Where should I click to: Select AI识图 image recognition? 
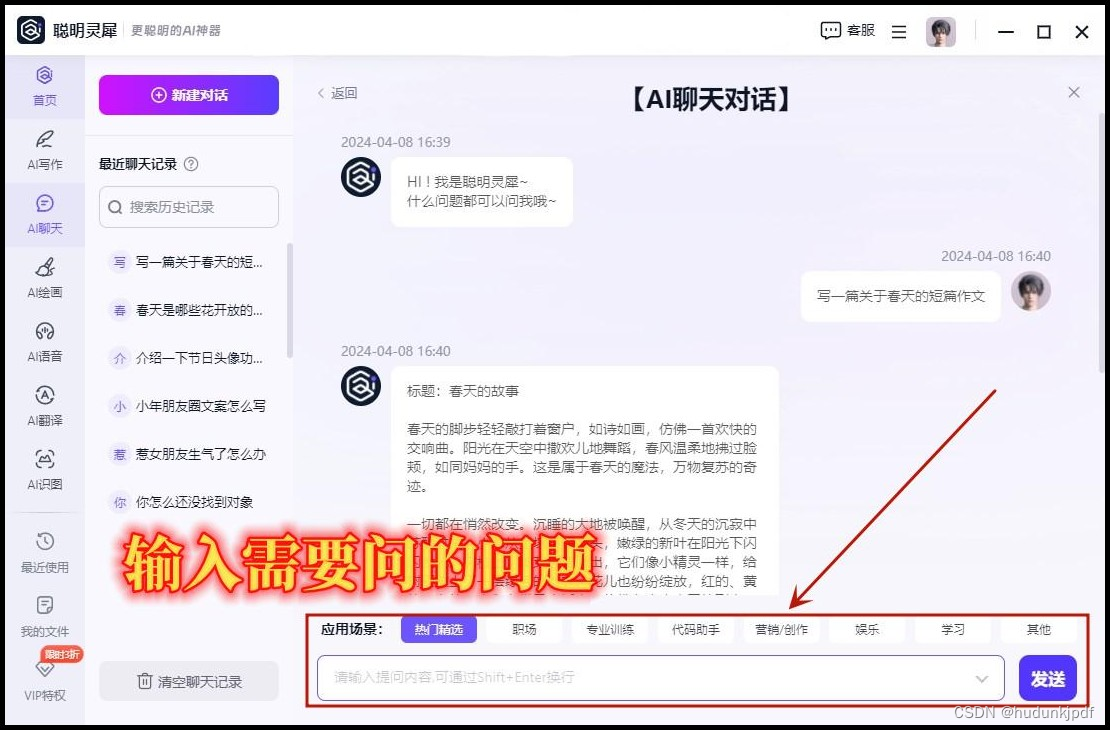[44, 471]
